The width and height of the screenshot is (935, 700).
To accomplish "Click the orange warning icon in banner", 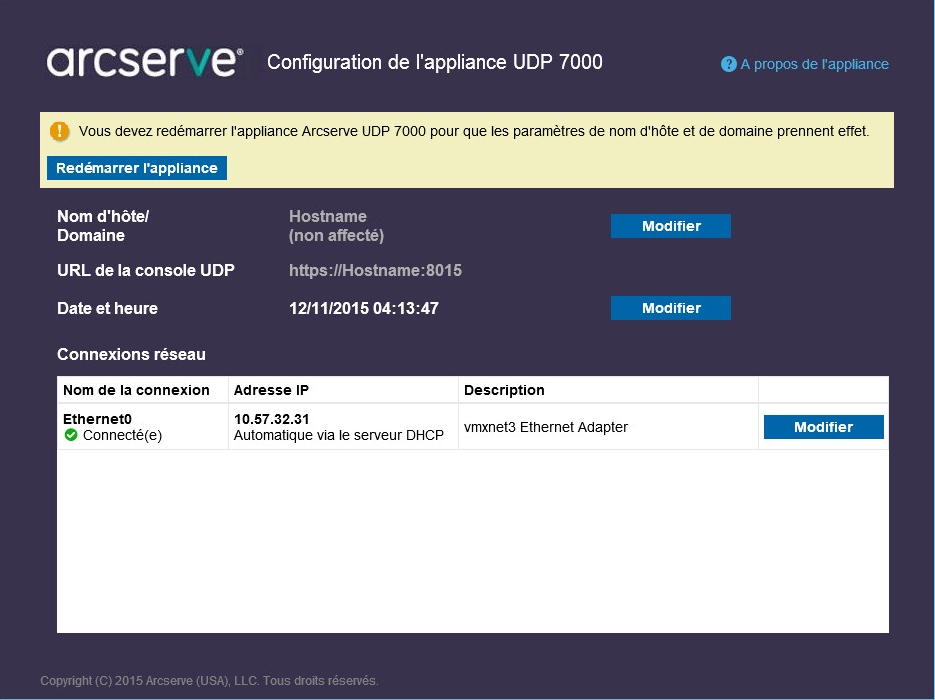I will pyautogui.click(x=60, y=131).
